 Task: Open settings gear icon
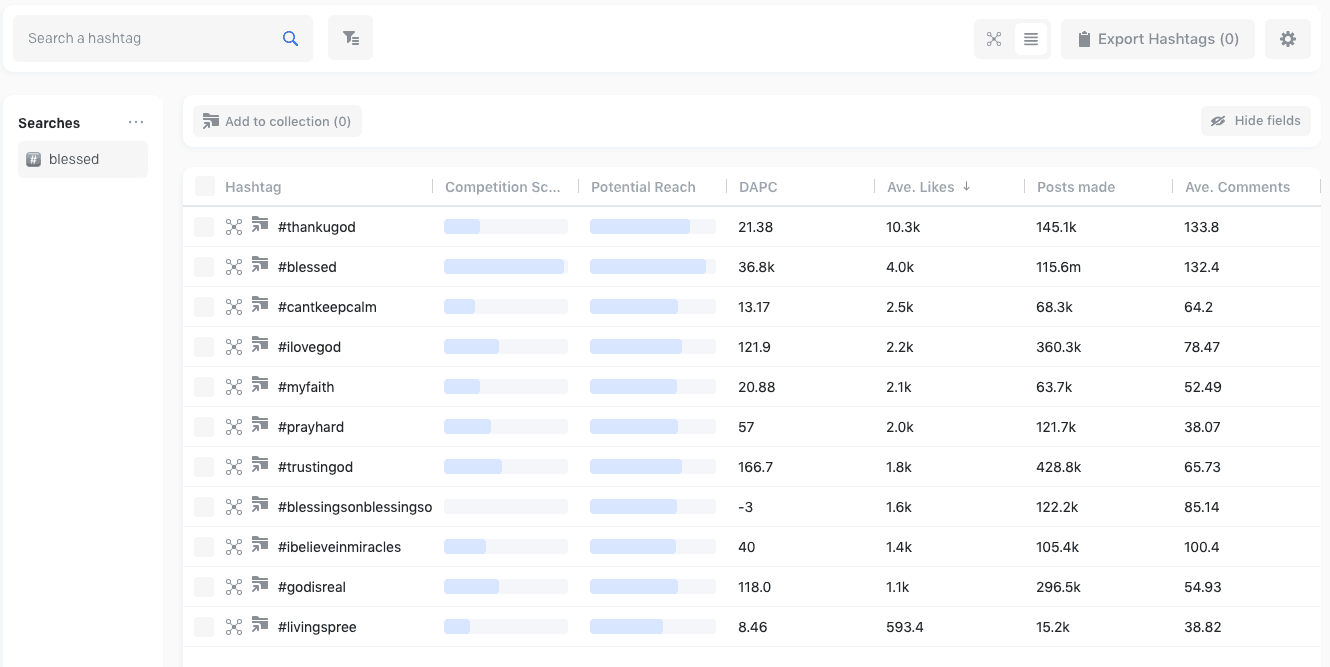(1288, 39)
